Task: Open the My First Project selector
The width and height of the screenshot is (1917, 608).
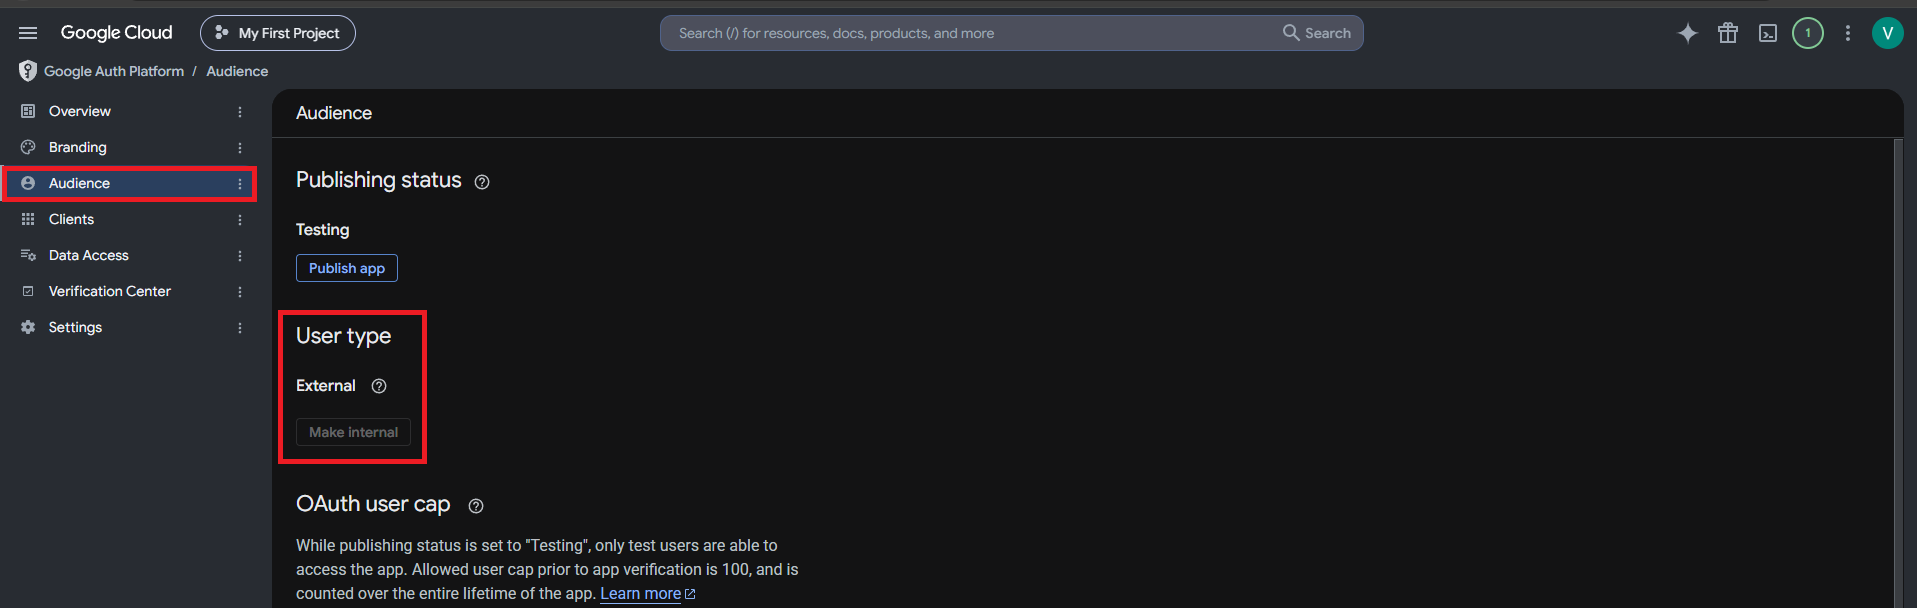Action: [x=278, y=33]
